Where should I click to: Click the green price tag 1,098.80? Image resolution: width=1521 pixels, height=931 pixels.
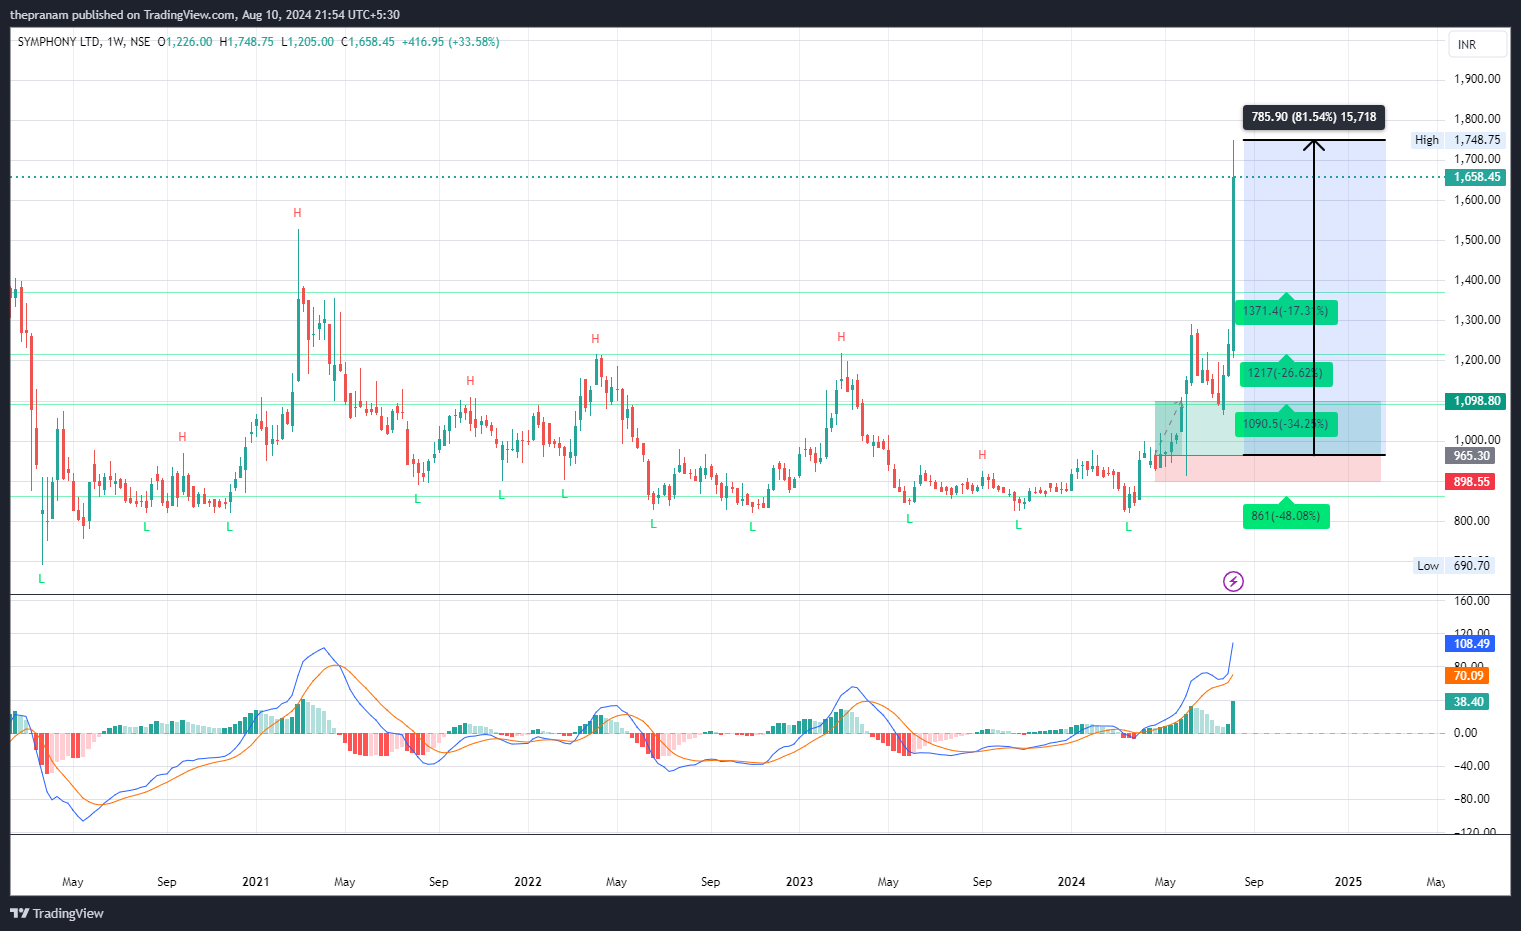click(1477, 401)
